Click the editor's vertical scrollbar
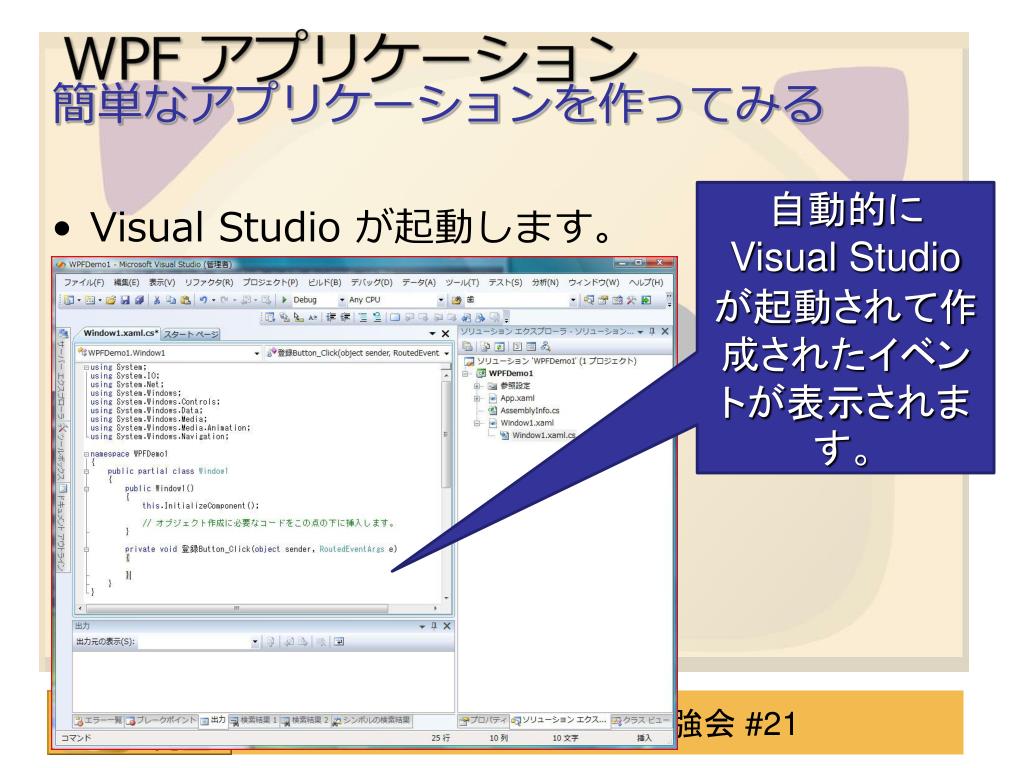This screenshot has width=1024, height=768. (447, 483)
